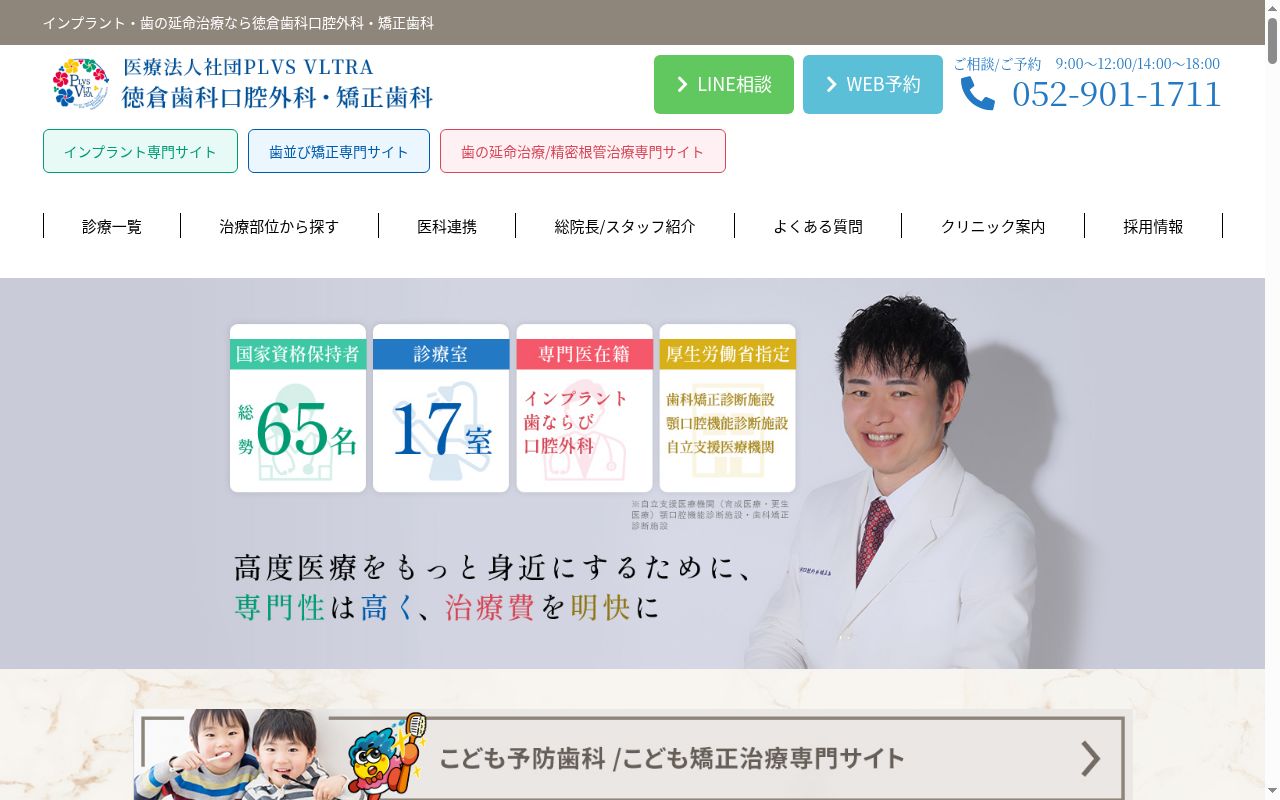The width and height of the screenshot is (1280, 800).
Task: Open WEB予約 booking button
Action: (873, 84)
